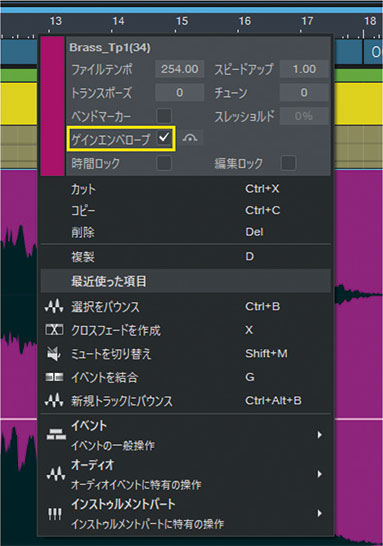Expand the イベント submenu arrow
Screen dimensions: 383x546
[x=320, y=434]
